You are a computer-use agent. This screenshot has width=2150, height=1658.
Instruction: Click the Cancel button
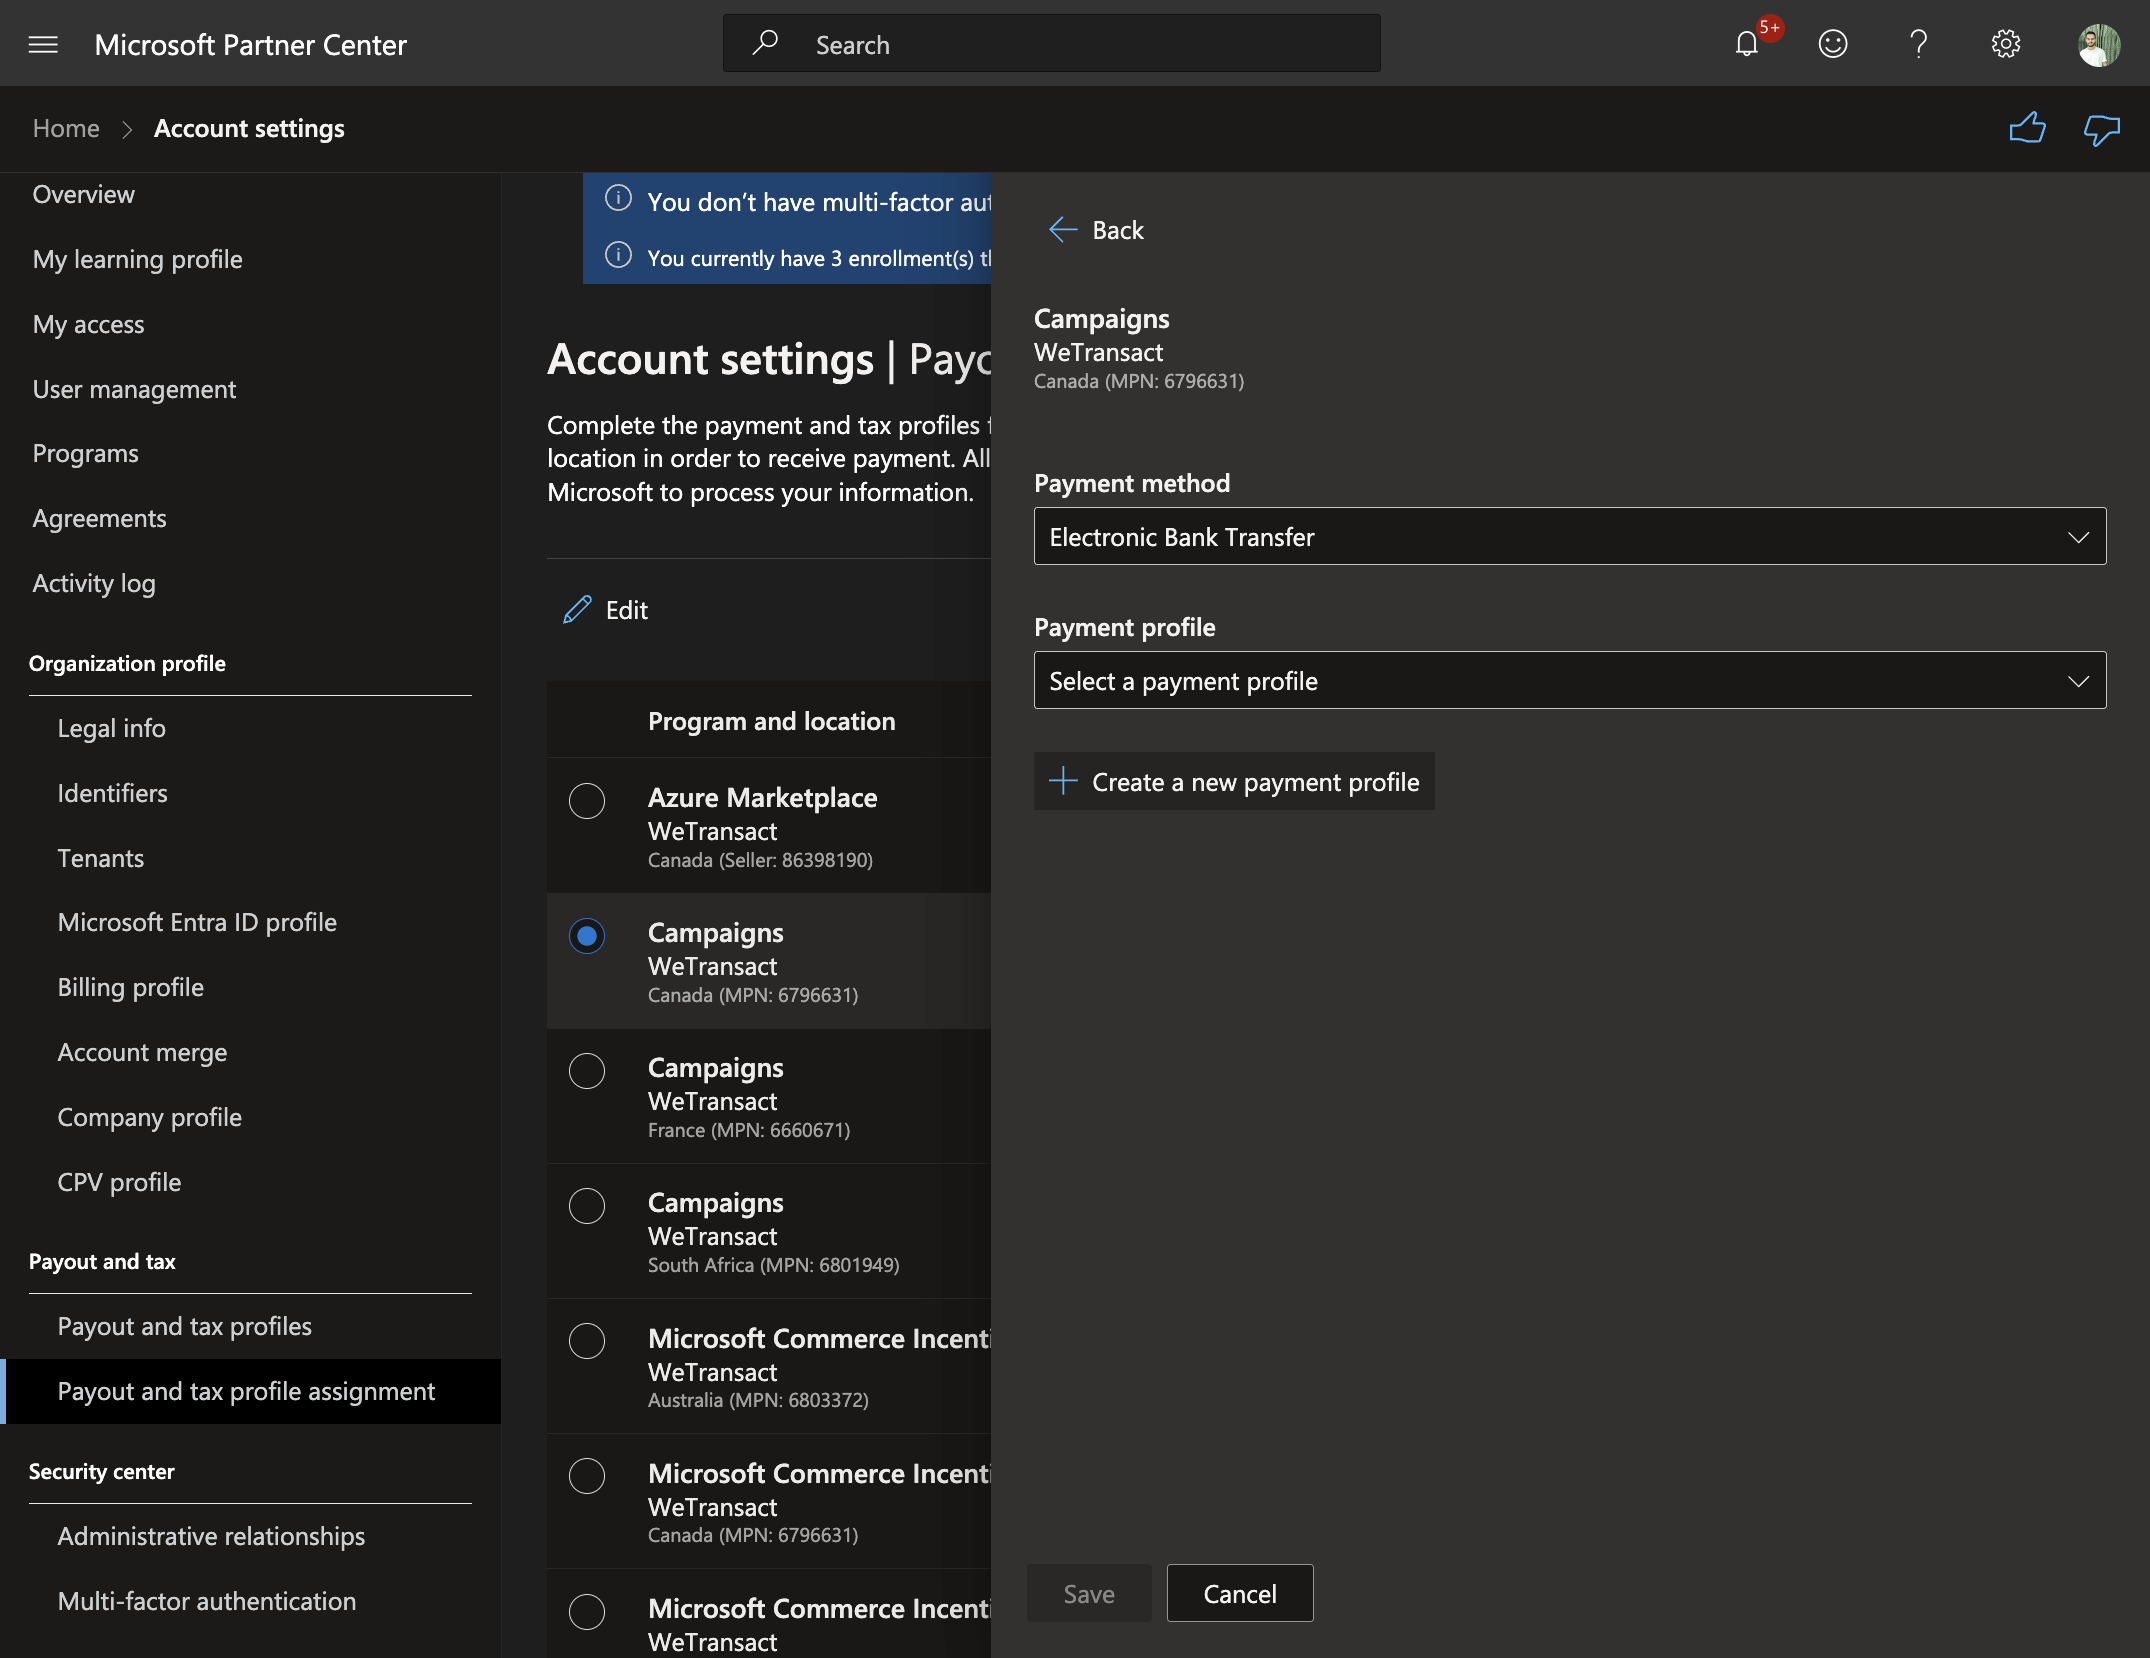point(1240,1594)
